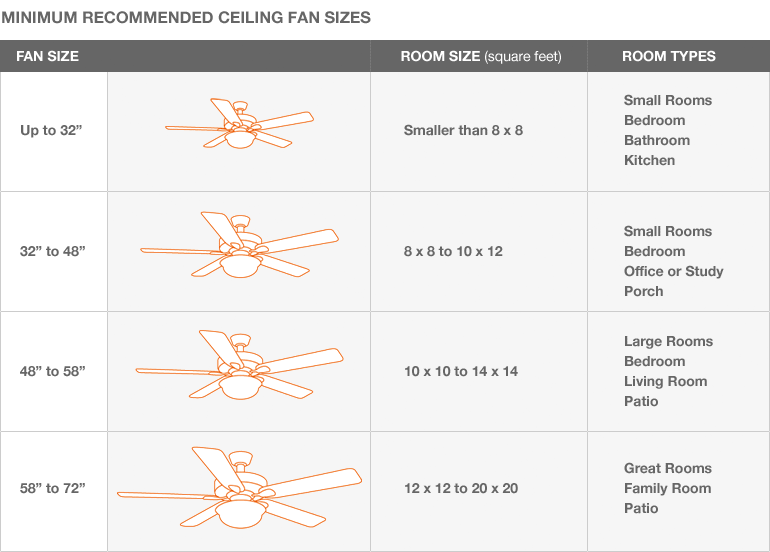
Task: Click the "32" to 48"" size label
Action: 53,251
